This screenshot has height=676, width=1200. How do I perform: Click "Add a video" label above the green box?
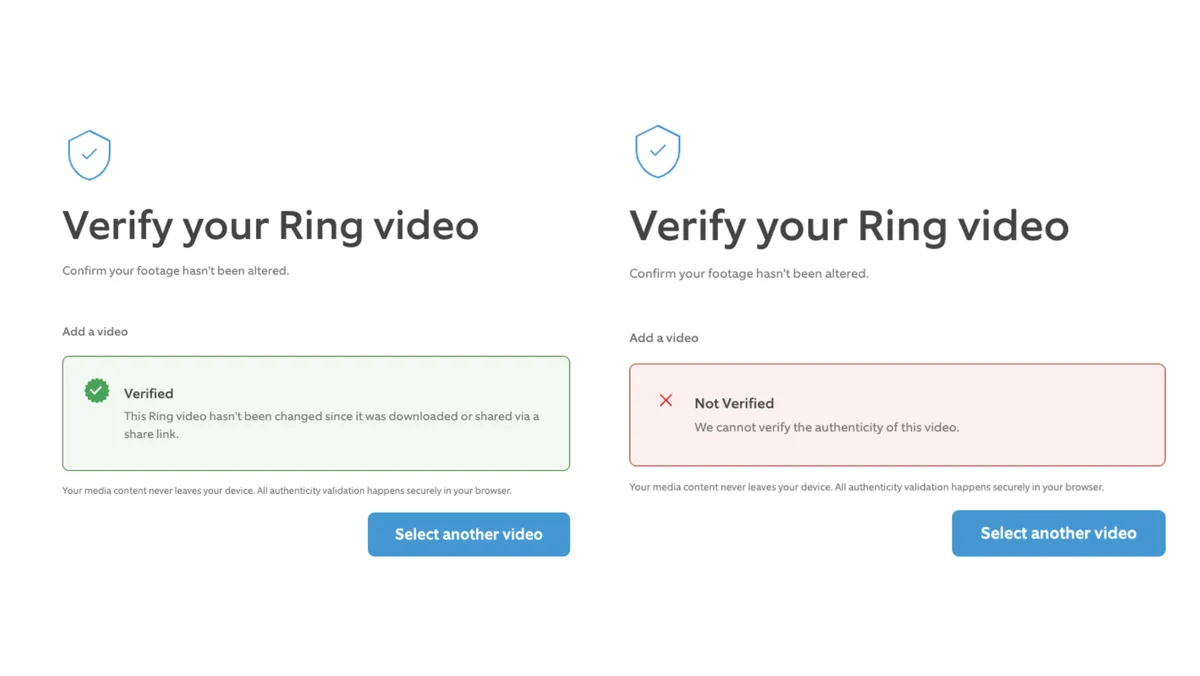point(95,331)
